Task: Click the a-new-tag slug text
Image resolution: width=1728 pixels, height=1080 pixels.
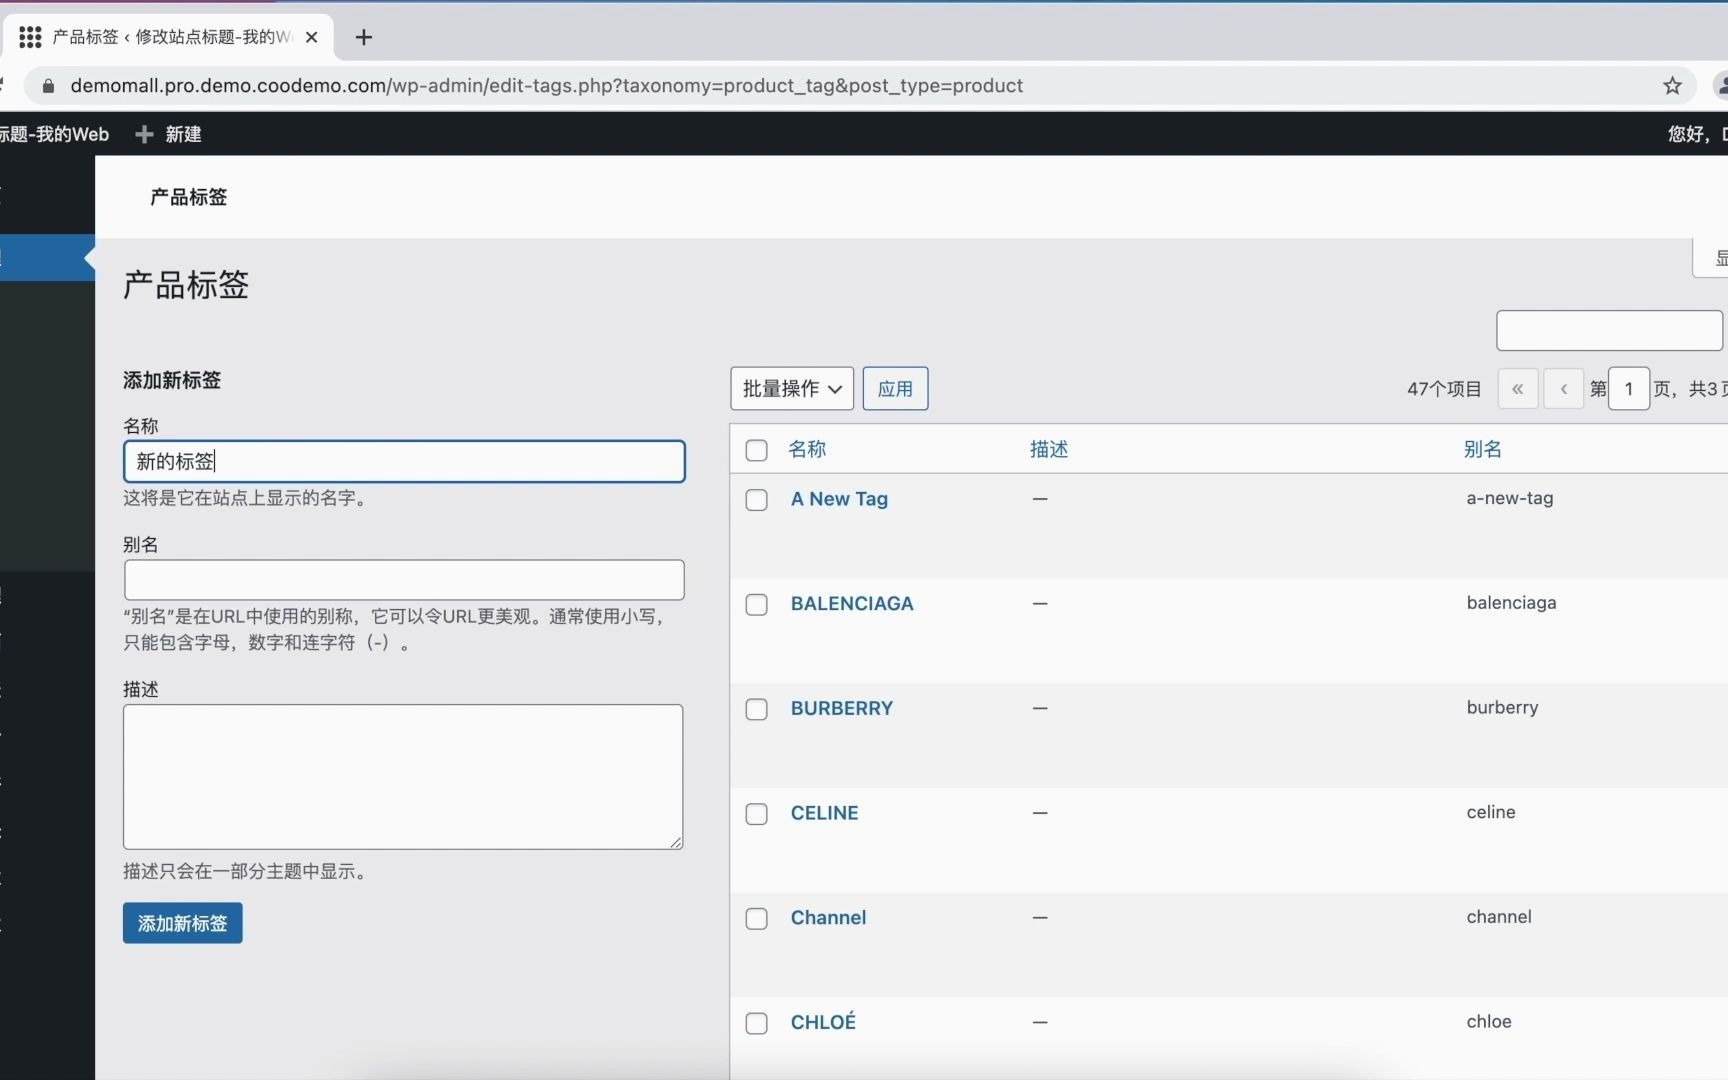Action: (x=1510, y=498)
